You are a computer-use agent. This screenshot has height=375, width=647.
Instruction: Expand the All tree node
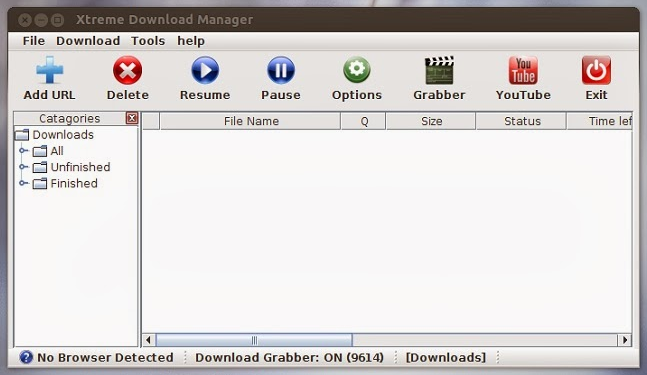tap(23, 151)
